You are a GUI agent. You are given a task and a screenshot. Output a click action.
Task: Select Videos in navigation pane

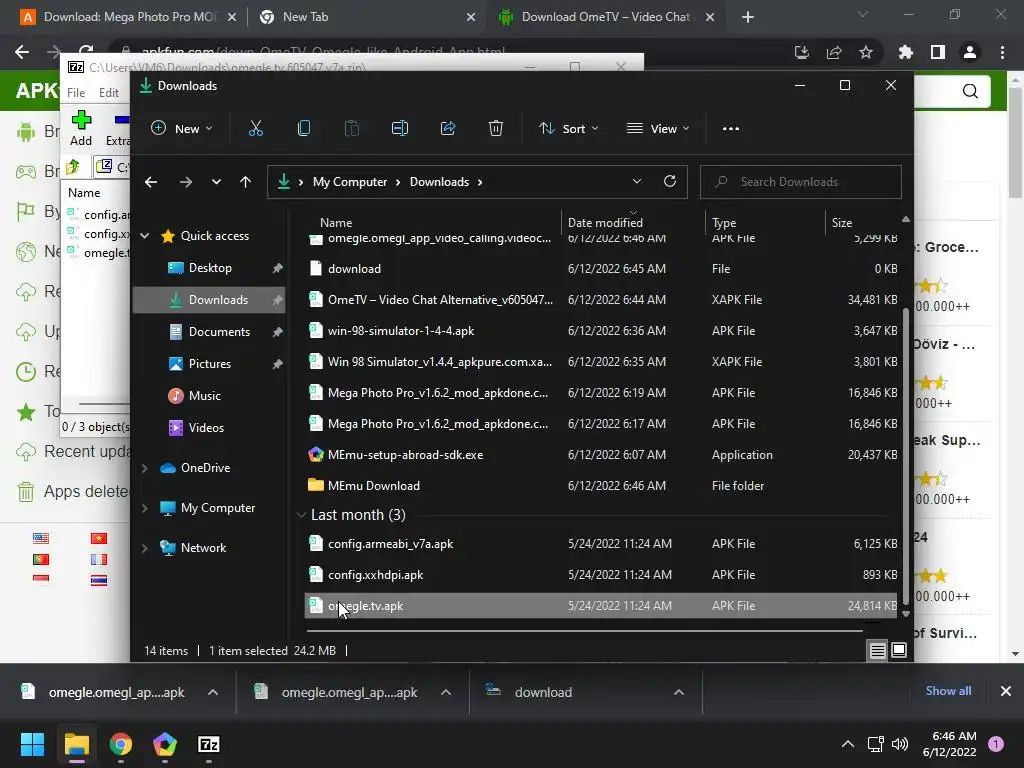click(206, 428)
